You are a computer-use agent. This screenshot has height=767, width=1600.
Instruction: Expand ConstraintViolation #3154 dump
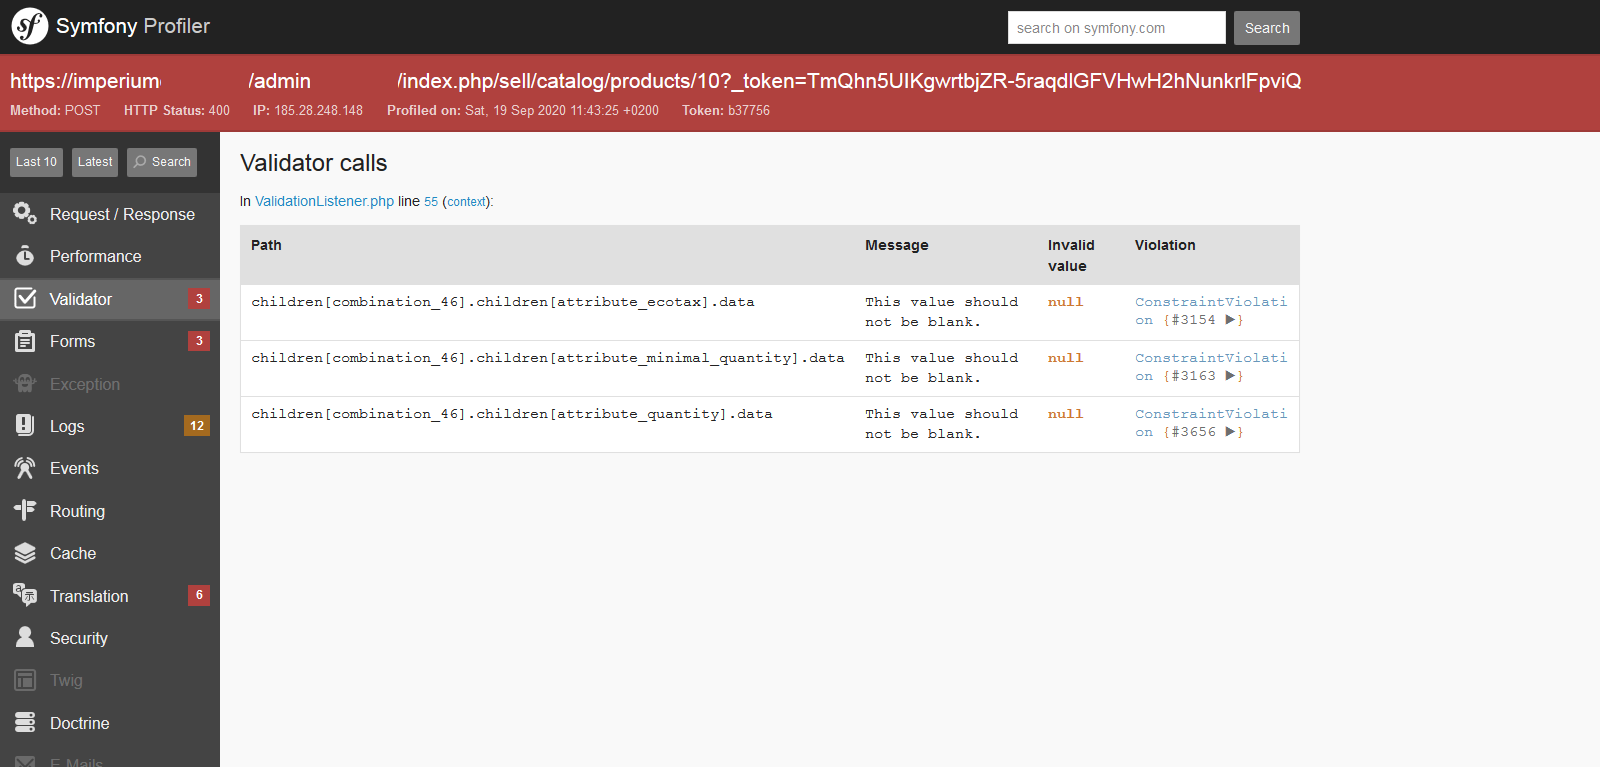point(1231,320)
